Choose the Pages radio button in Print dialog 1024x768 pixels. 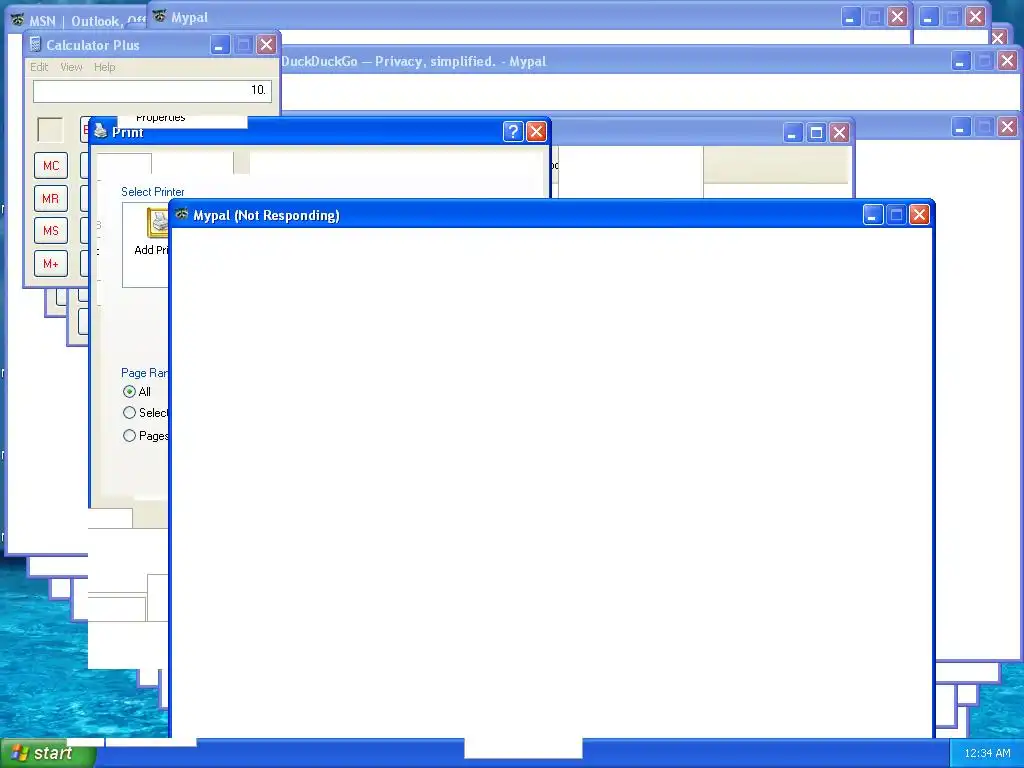point(129,436)
